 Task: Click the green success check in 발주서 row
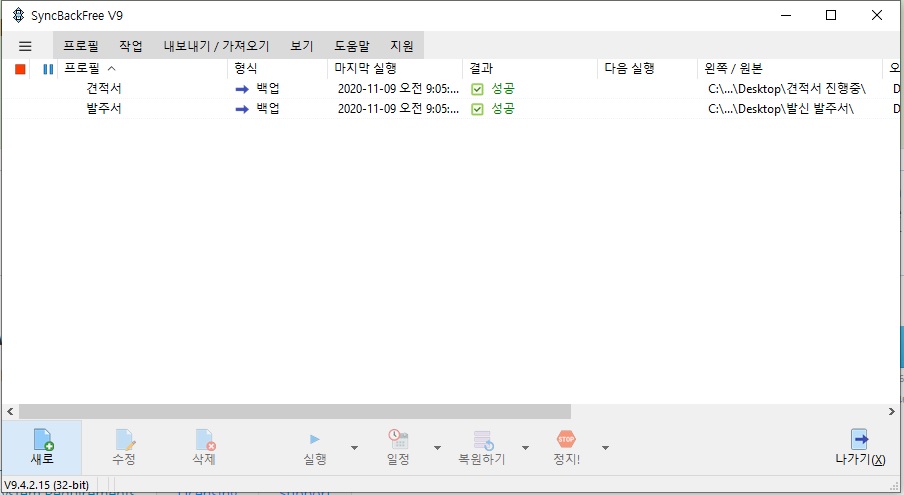click(x=477, y=109)
